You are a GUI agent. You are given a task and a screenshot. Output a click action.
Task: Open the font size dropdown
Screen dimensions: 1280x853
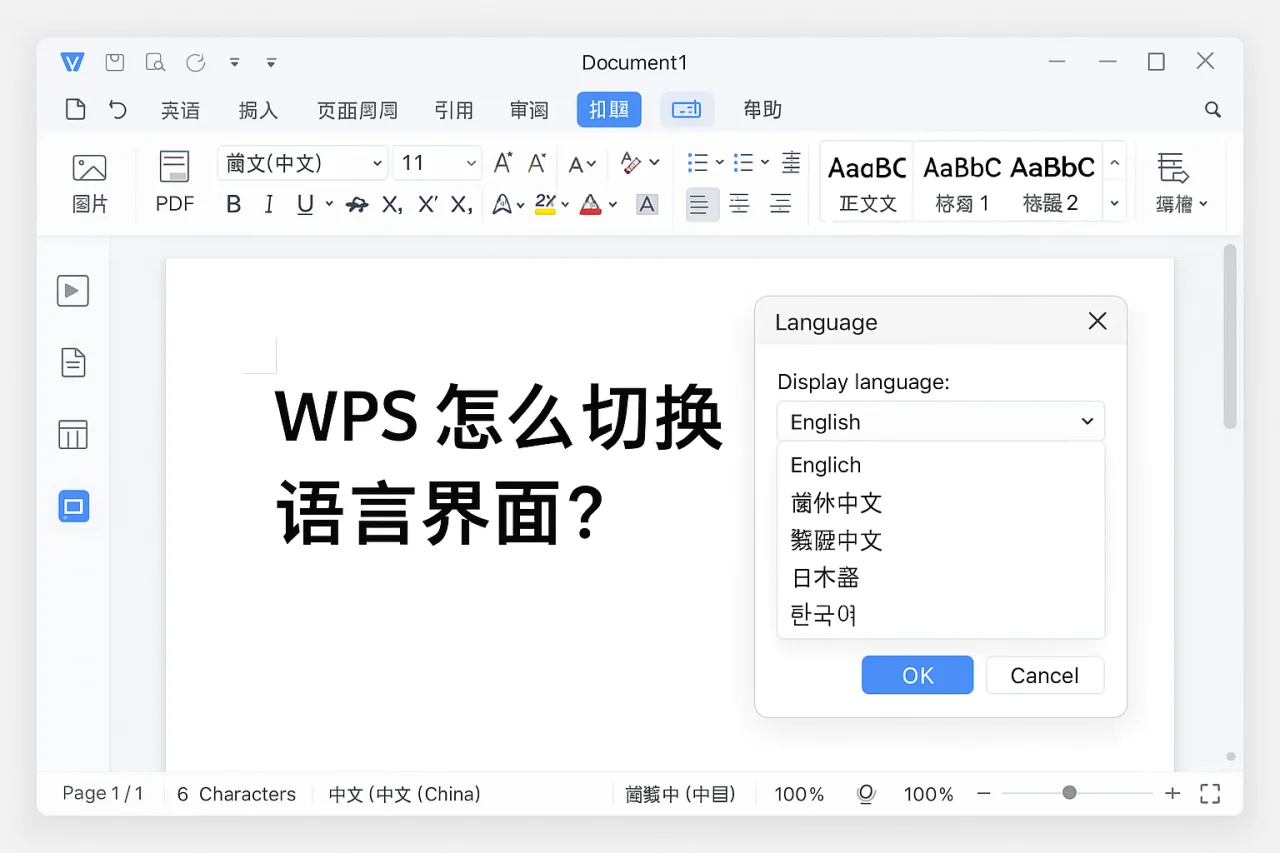[x=436, y=162]
